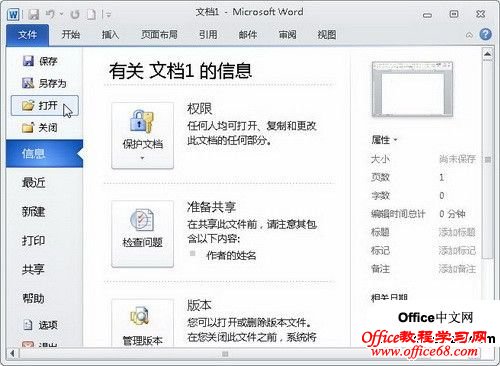Click the Word Help question mark icon
This screenshot has height=366, width=500.
point(486,34)
